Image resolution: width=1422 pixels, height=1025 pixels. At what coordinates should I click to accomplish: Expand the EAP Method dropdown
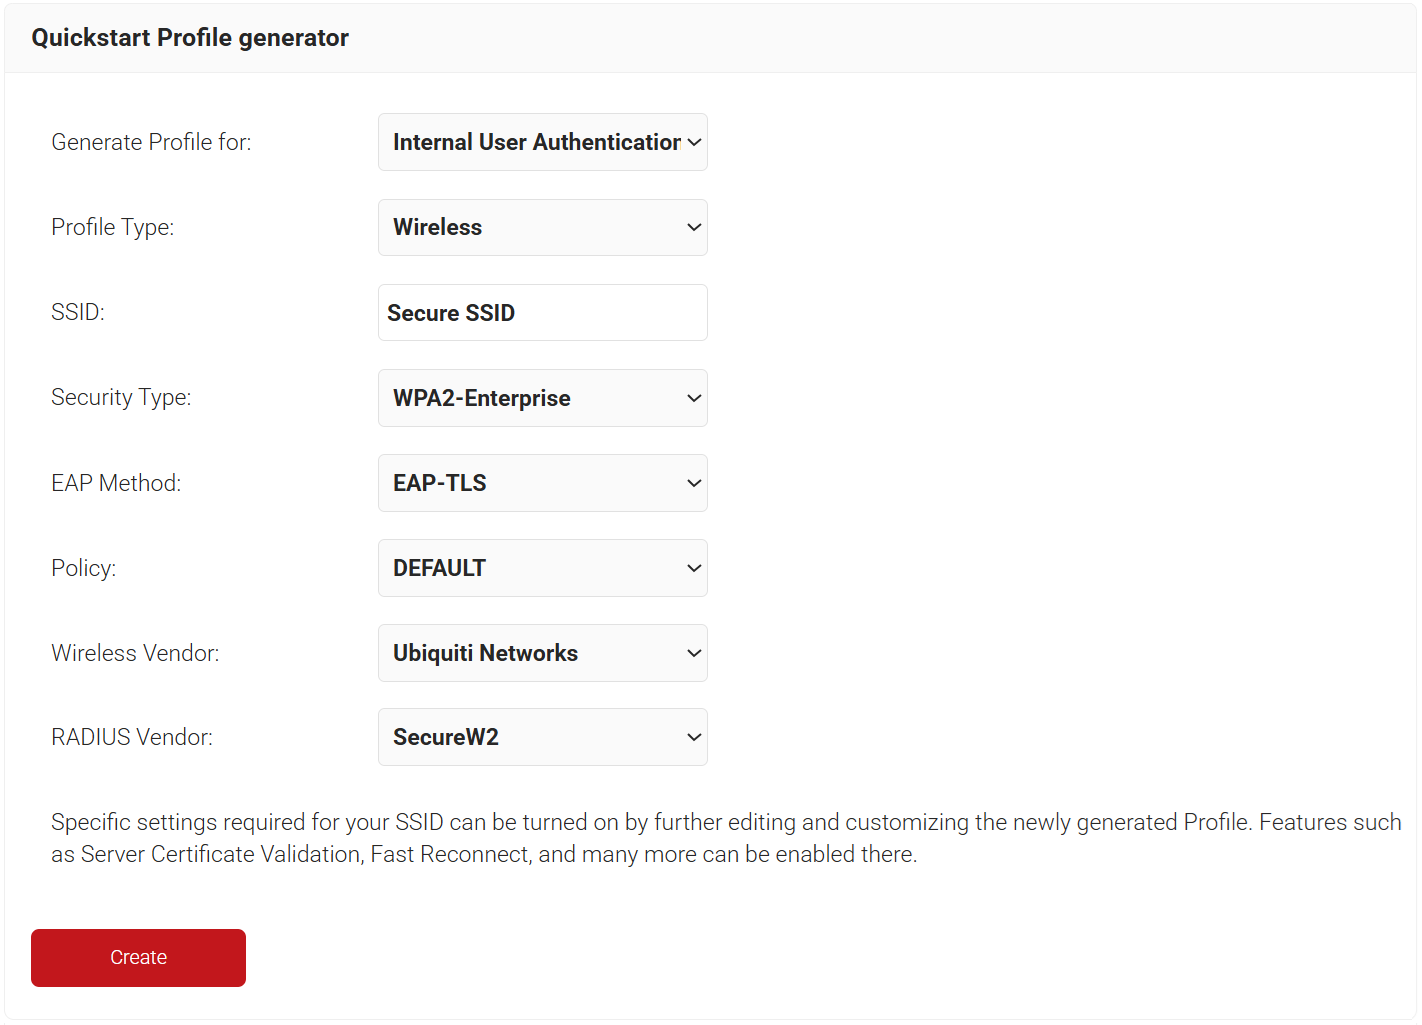pyautogui.click(x=542, y=483)
